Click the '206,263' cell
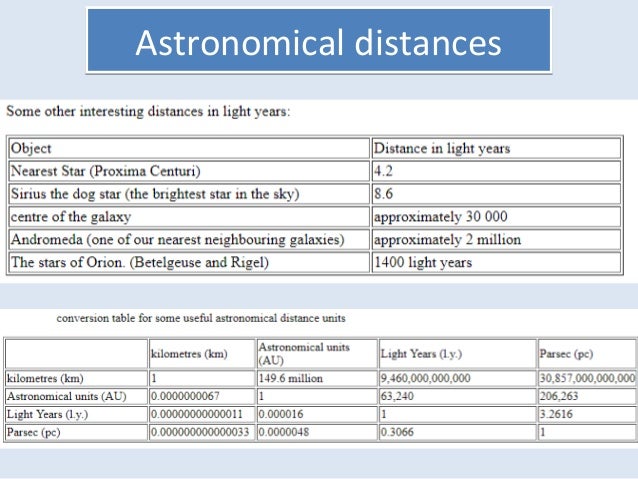The image size is (638, 479). pyautogui.click(x=587, y=396)
